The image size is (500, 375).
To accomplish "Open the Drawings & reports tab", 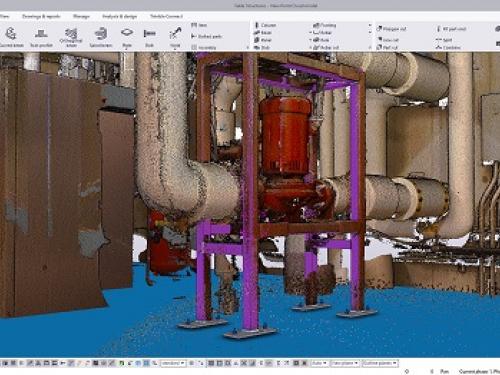I will [x=41, y=16].
